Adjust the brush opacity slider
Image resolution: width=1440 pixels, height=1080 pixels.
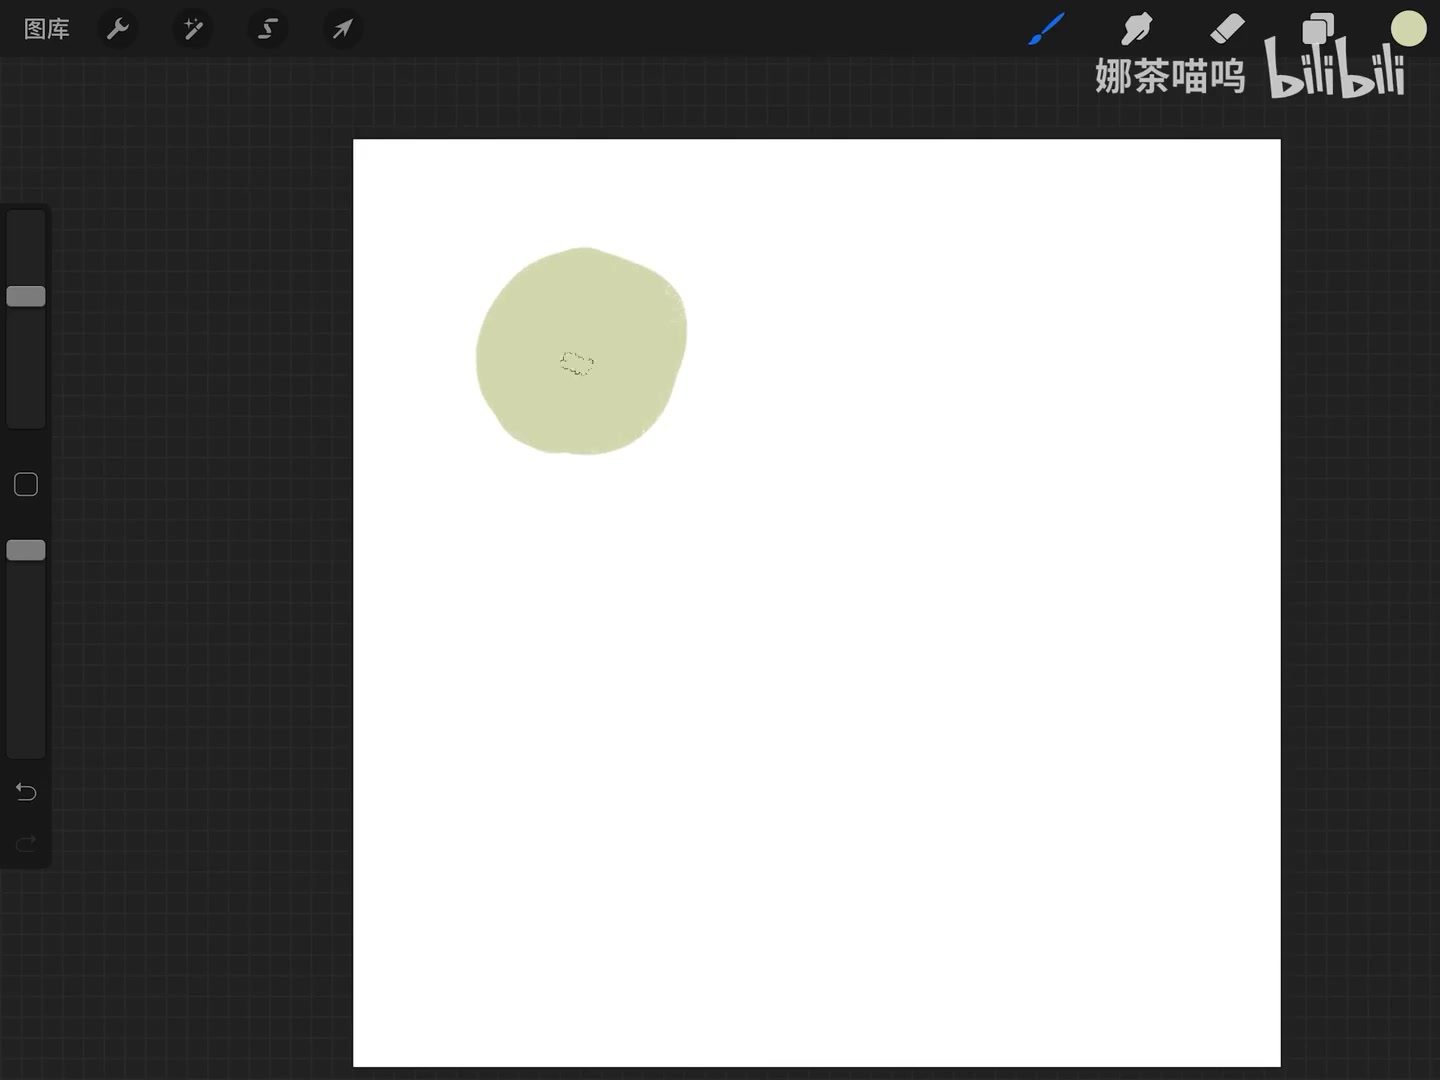pyautogui.click(x=26, y=549)
